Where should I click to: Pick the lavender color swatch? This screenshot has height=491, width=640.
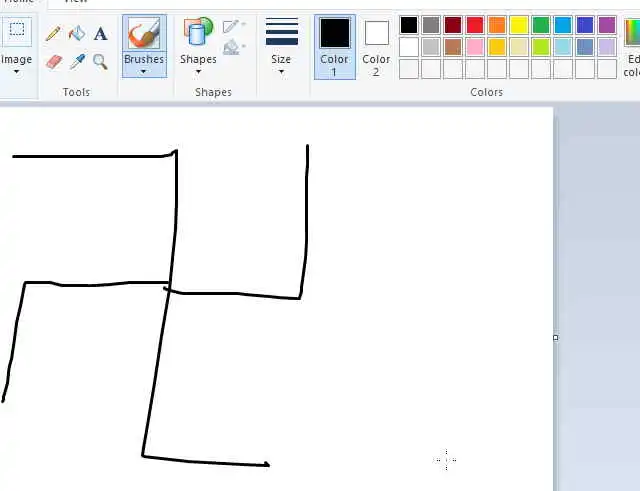click(x=607, y=47)
